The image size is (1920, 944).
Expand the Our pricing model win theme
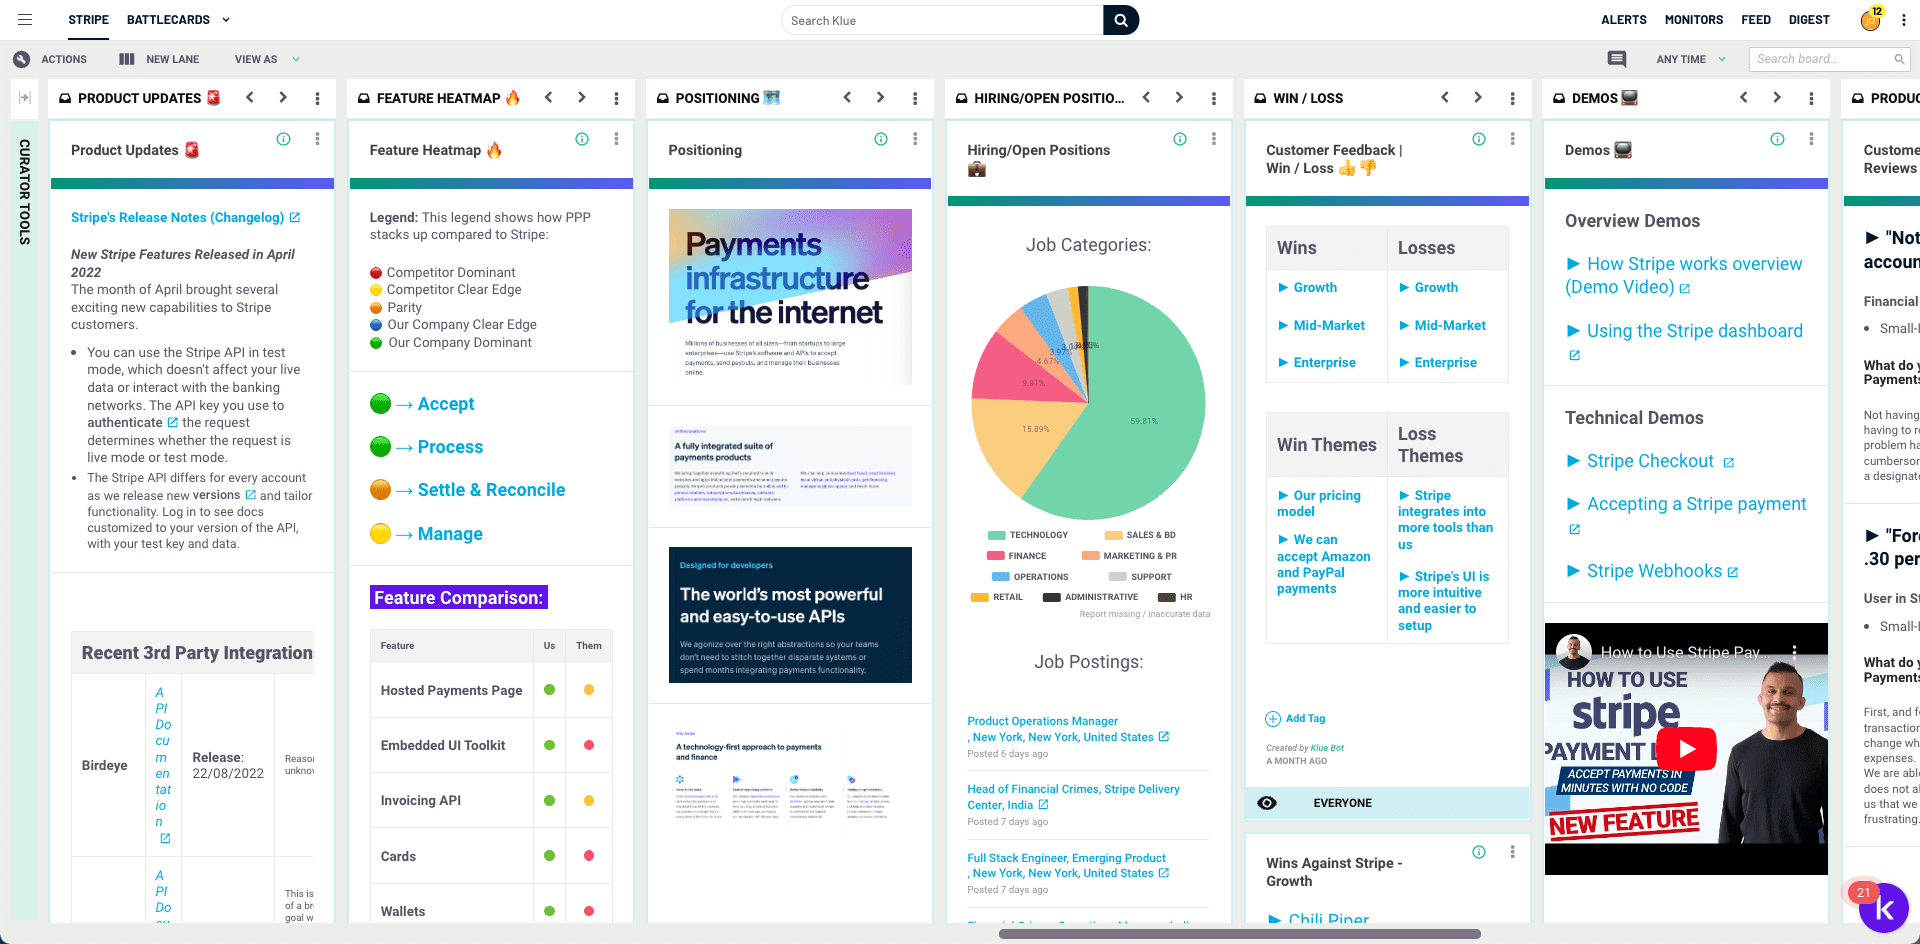pyautogui.click(x=1319, y=503)
